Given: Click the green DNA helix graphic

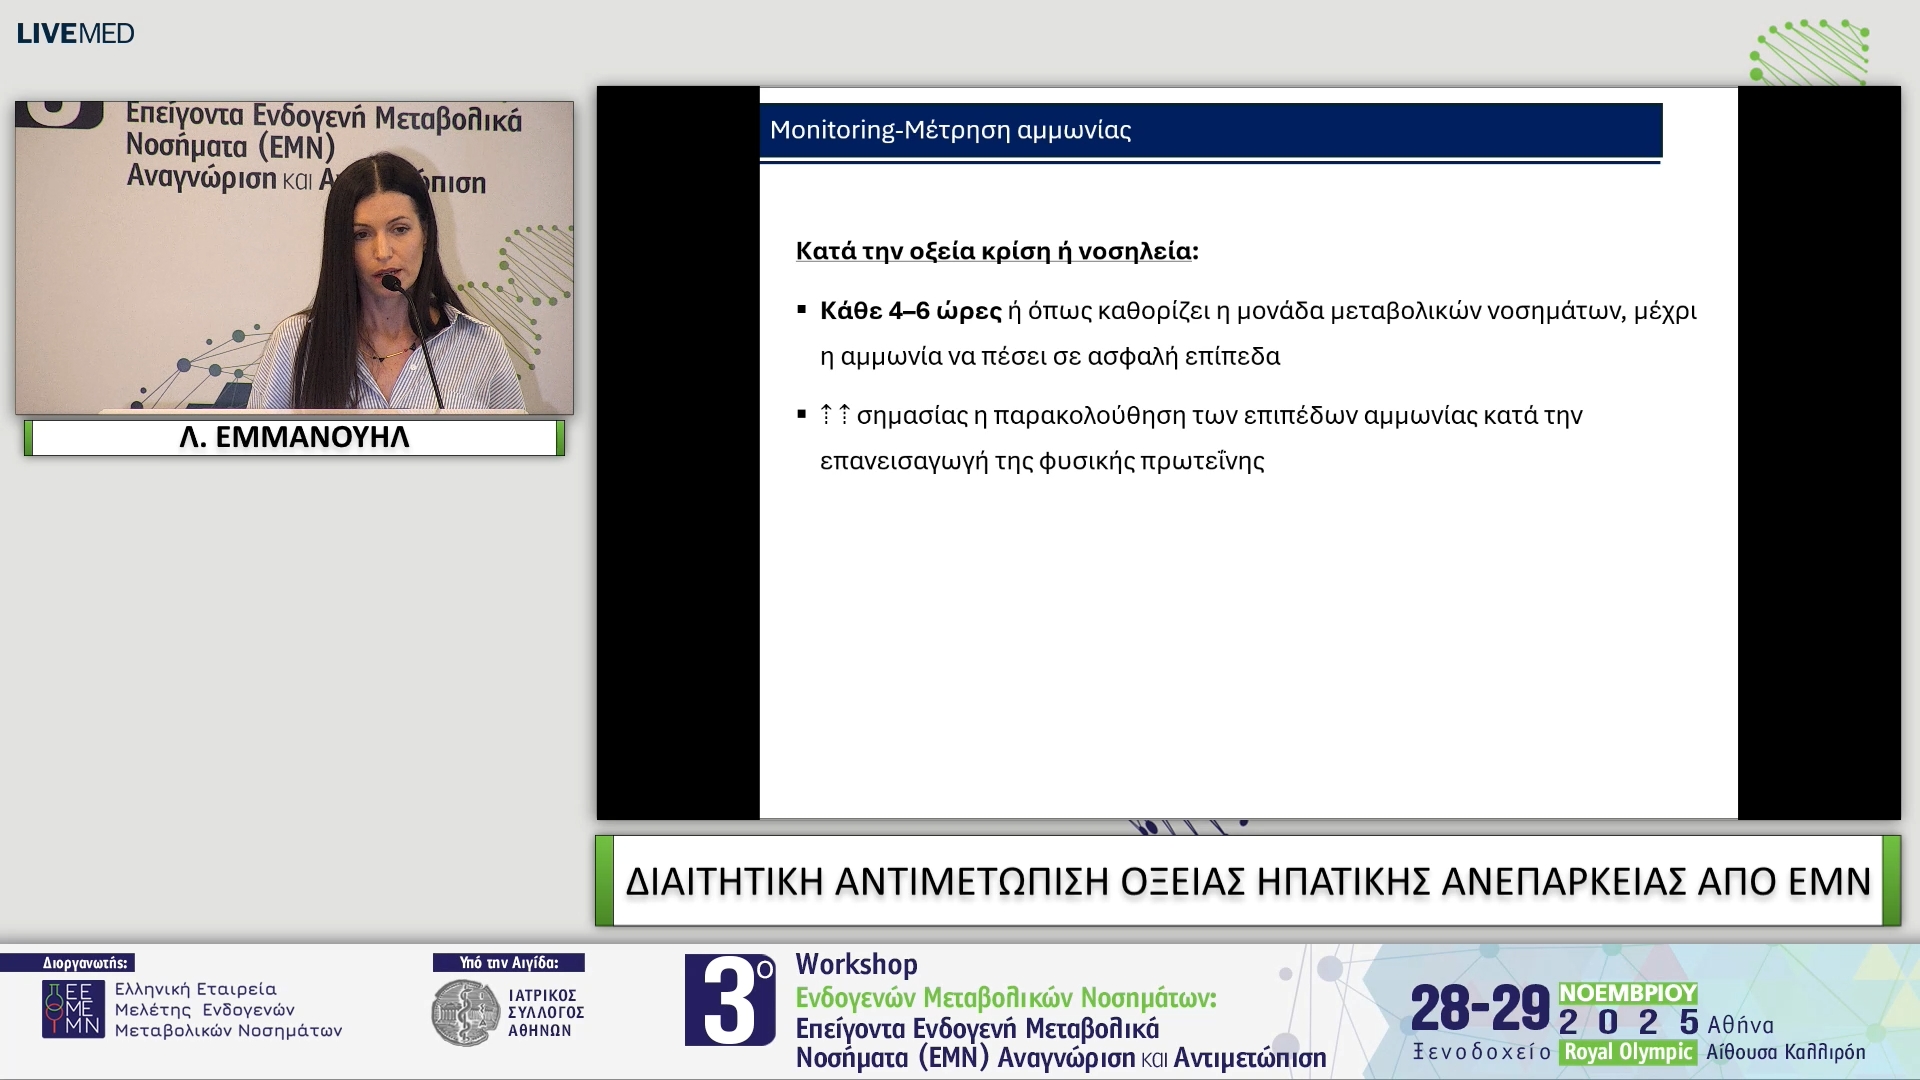Looking at the screenshot, I should coord(1810,52).
